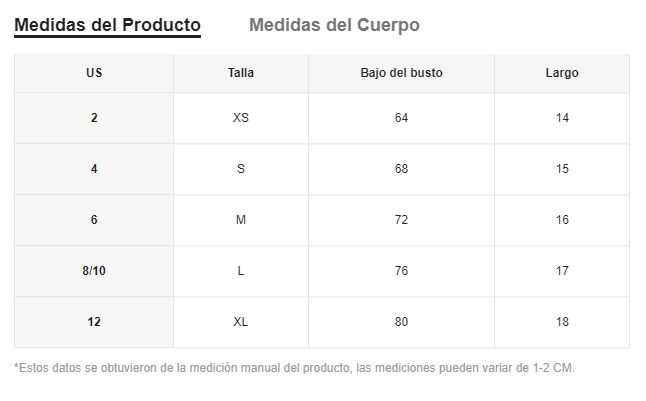646x401 pixels.
Task: Select the M size cell
Action: point(241,220)
